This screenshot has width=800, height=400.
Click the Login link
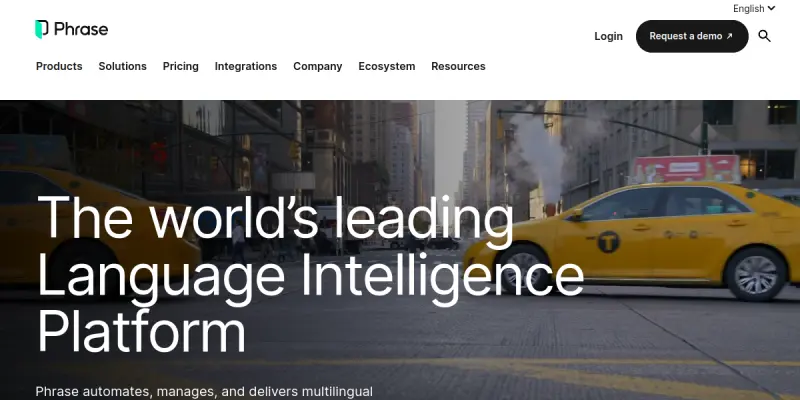[x=608, y=36]
